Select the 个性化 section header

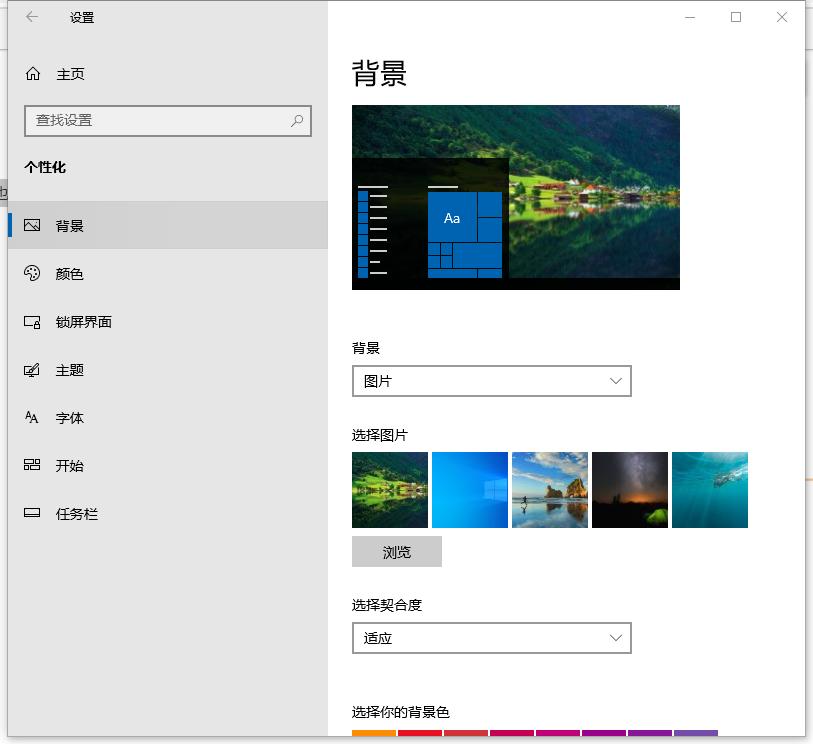45,167
